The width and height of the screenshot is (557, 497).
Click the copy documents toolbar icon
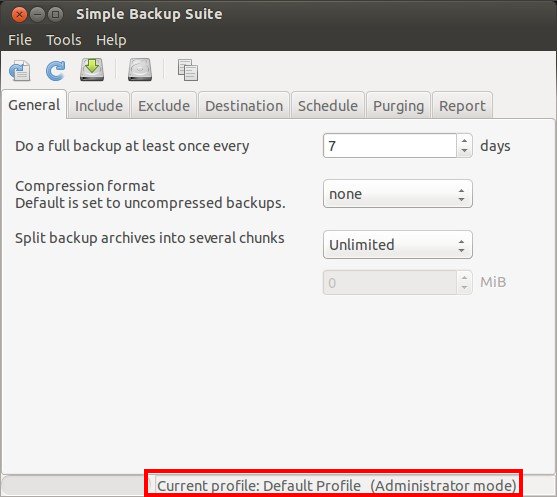tap(188, 70)
